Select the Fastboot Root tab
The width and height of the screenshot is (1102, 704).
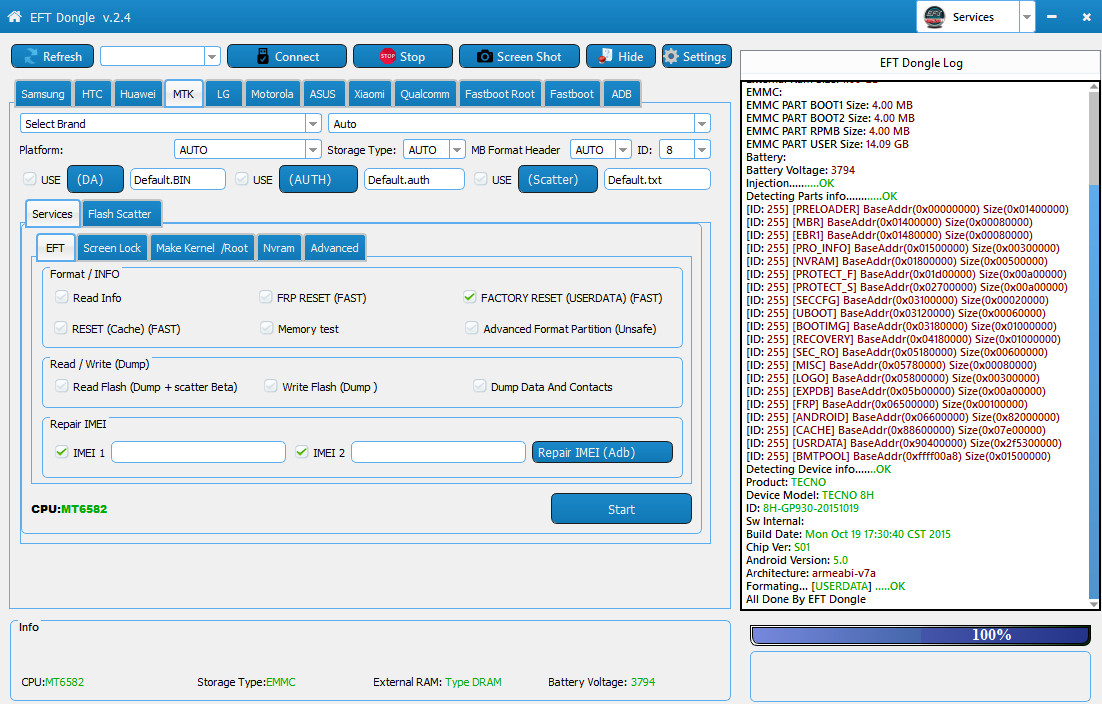click(500, 93)
